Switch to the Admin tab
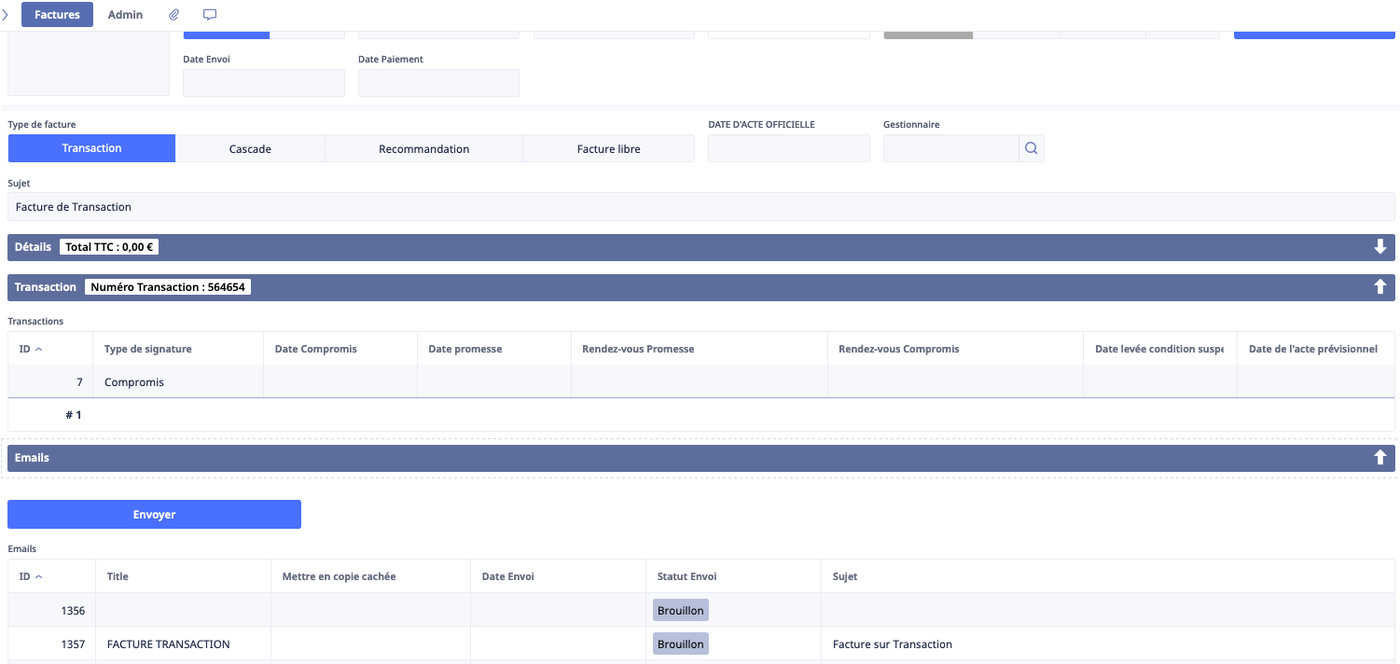Viewport: 1400px width, 664px height. point(125,15)
